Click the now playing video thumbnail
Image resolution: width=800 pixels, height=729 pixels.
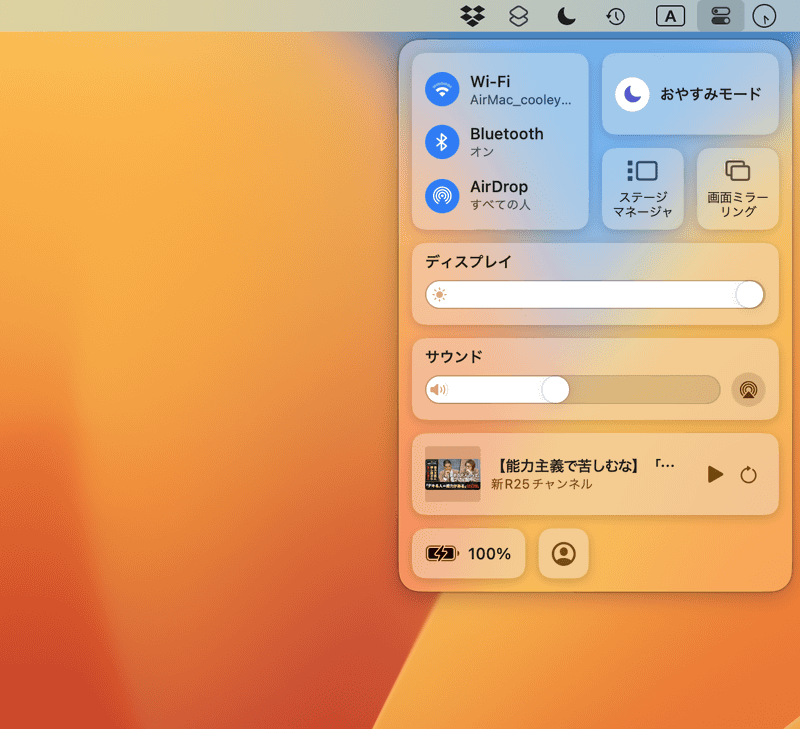452,475
